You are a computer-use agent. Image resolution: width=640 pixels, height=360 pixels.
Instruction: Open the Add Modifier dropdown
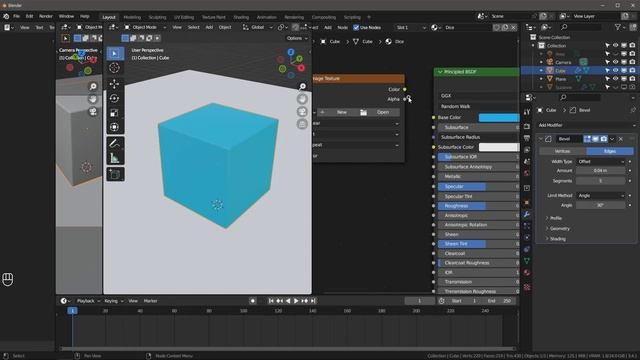click(586, 125)
